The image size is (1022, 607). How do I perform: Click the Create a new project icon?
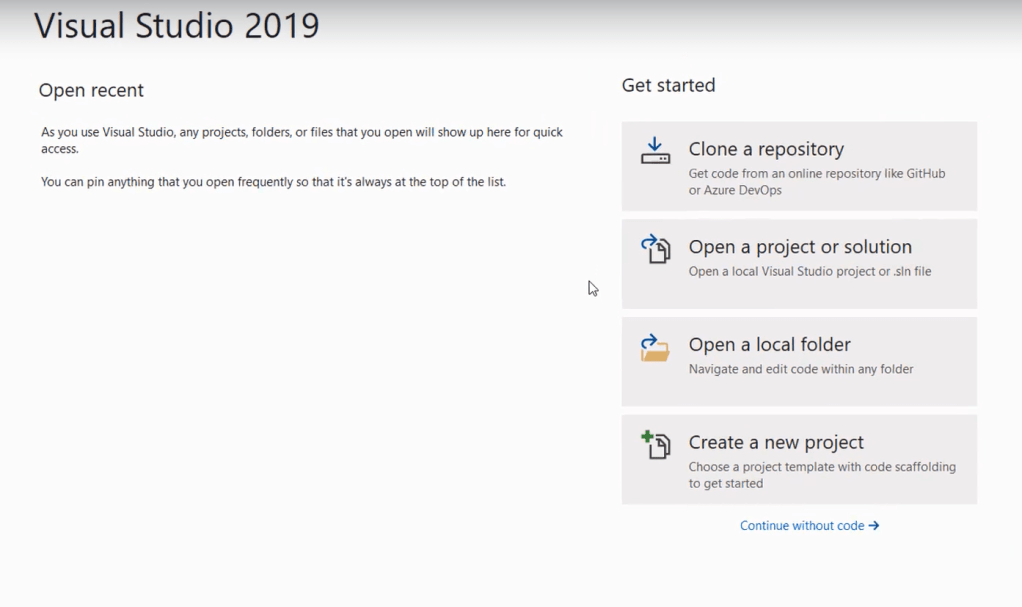[655, 445]
